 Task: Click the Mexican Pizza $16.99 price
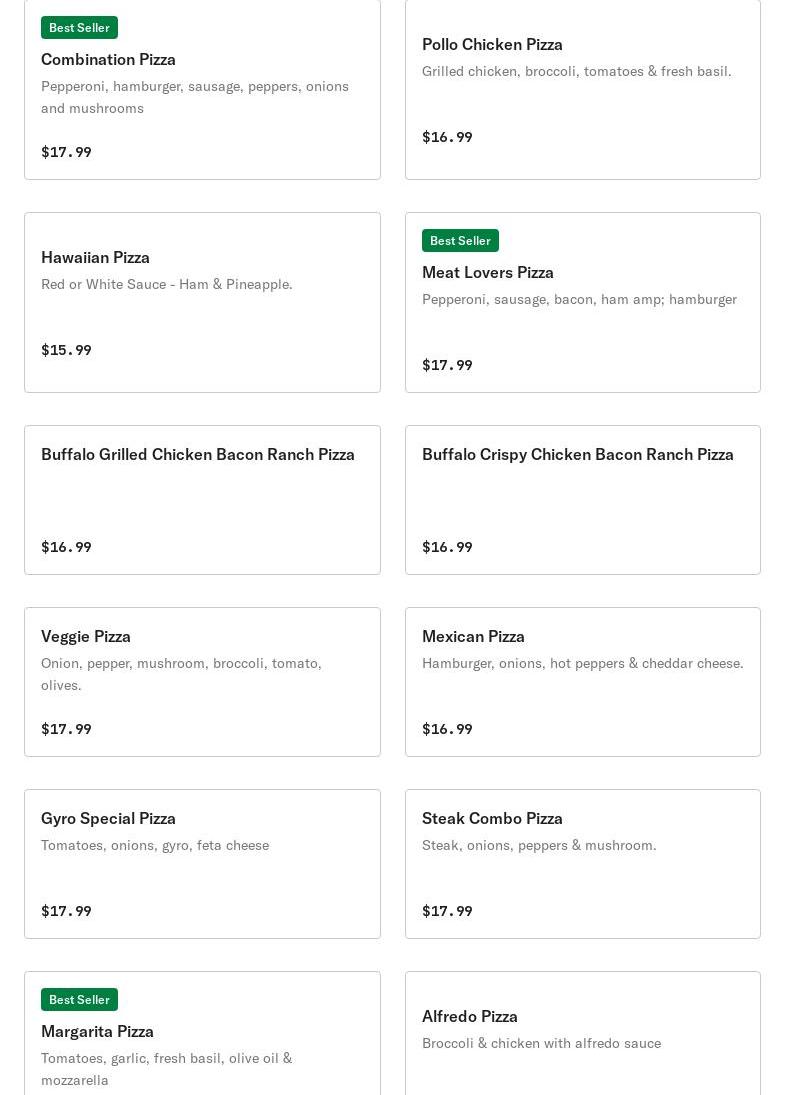click(447, 729)
